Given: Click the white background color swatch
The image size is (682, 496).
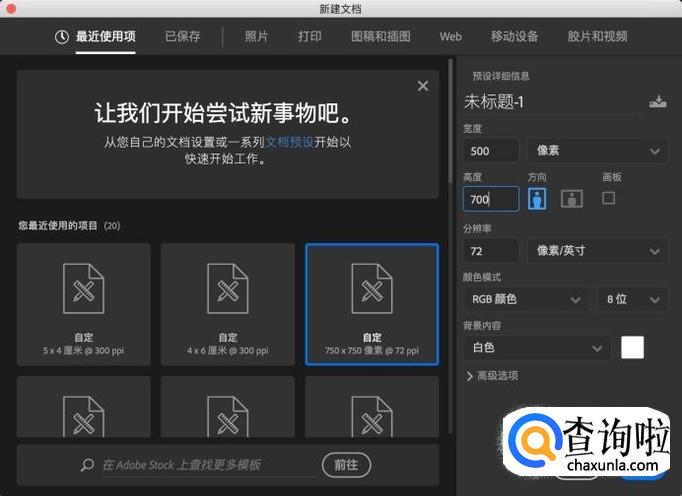Looking at the screenshot, I should (632, 348).
